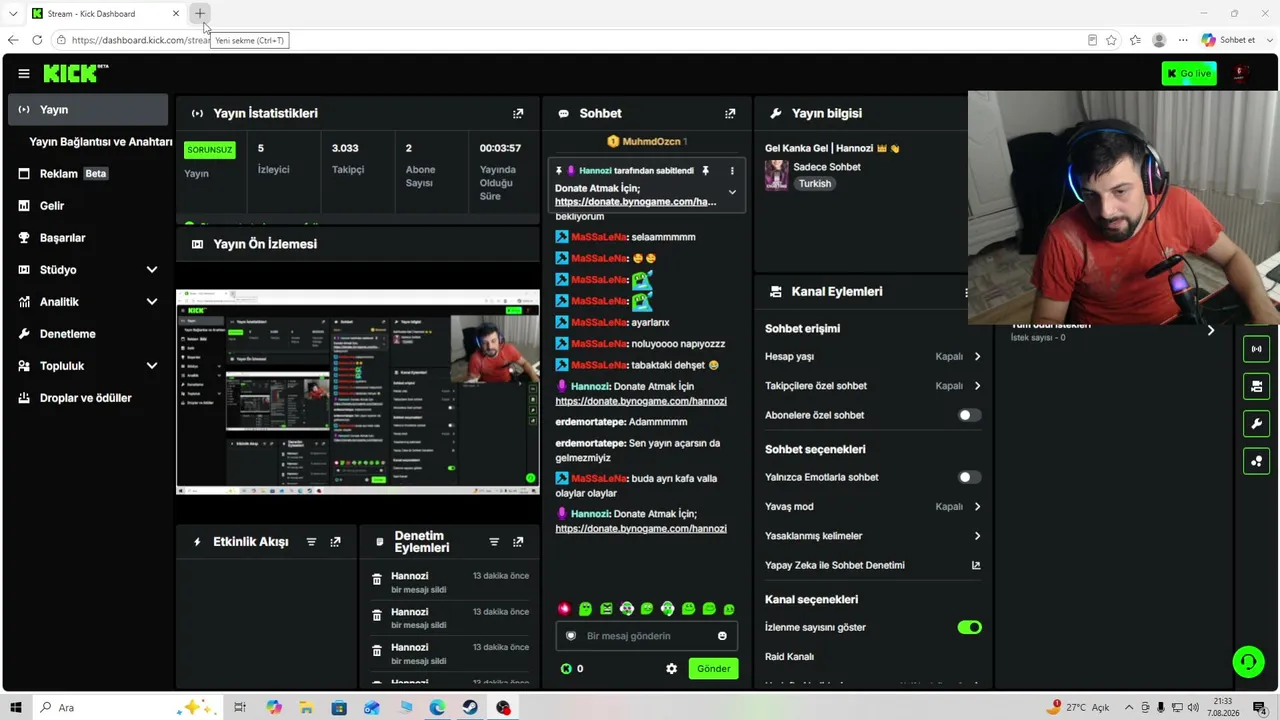Image resolution: width=1280 pixels, height=720 pixels.
Task: Open a new browser tab
Action: click(200, 14)
